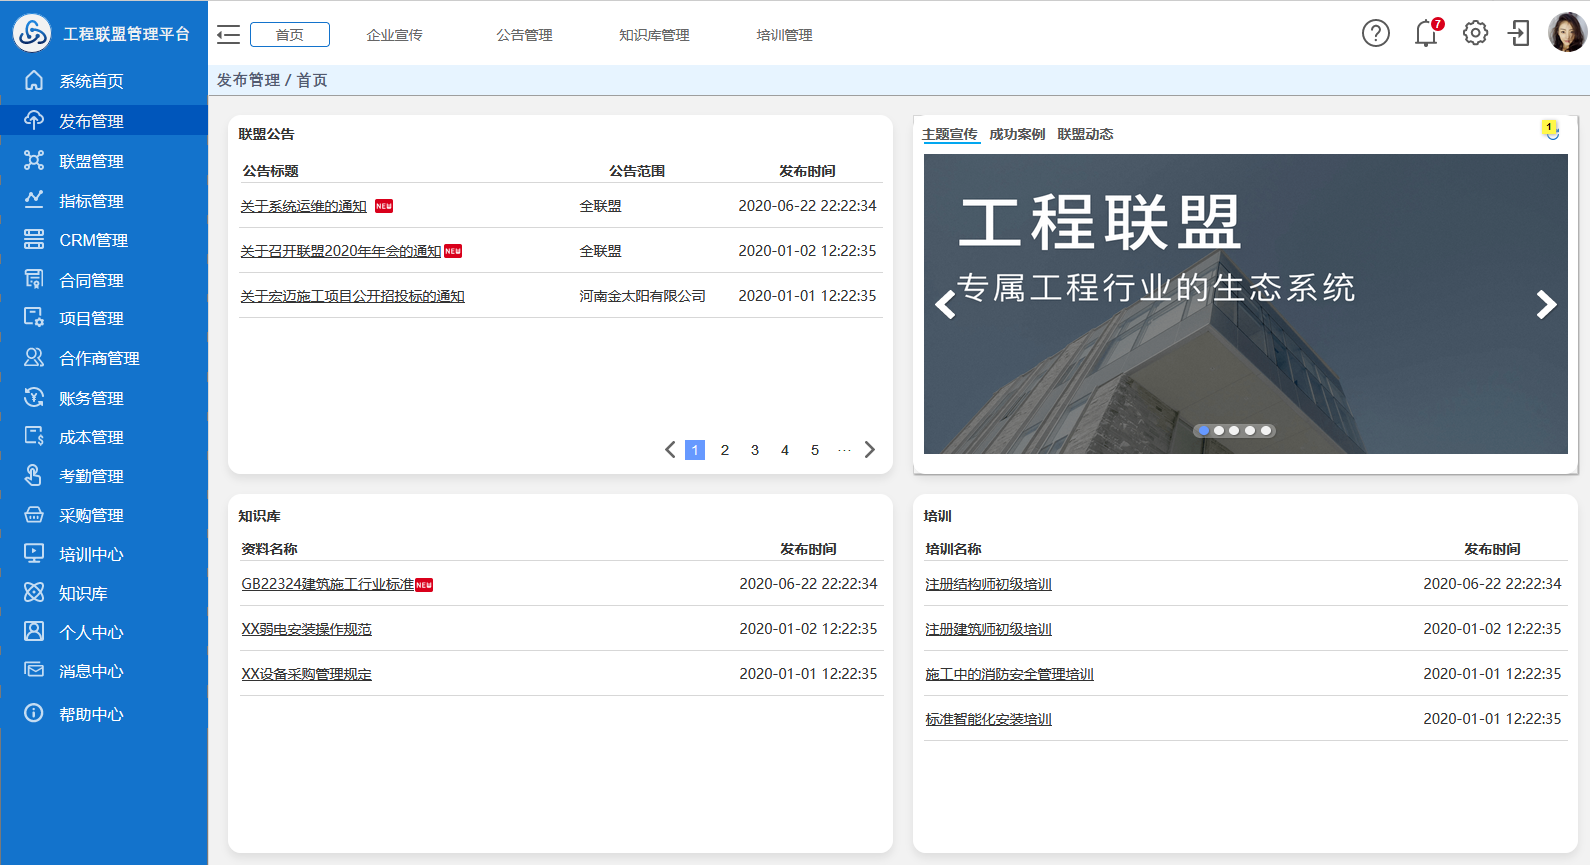Click the 成本管理 sidebar icon
The width and height of the screenshot is (1590, 865).
(34, 436)
